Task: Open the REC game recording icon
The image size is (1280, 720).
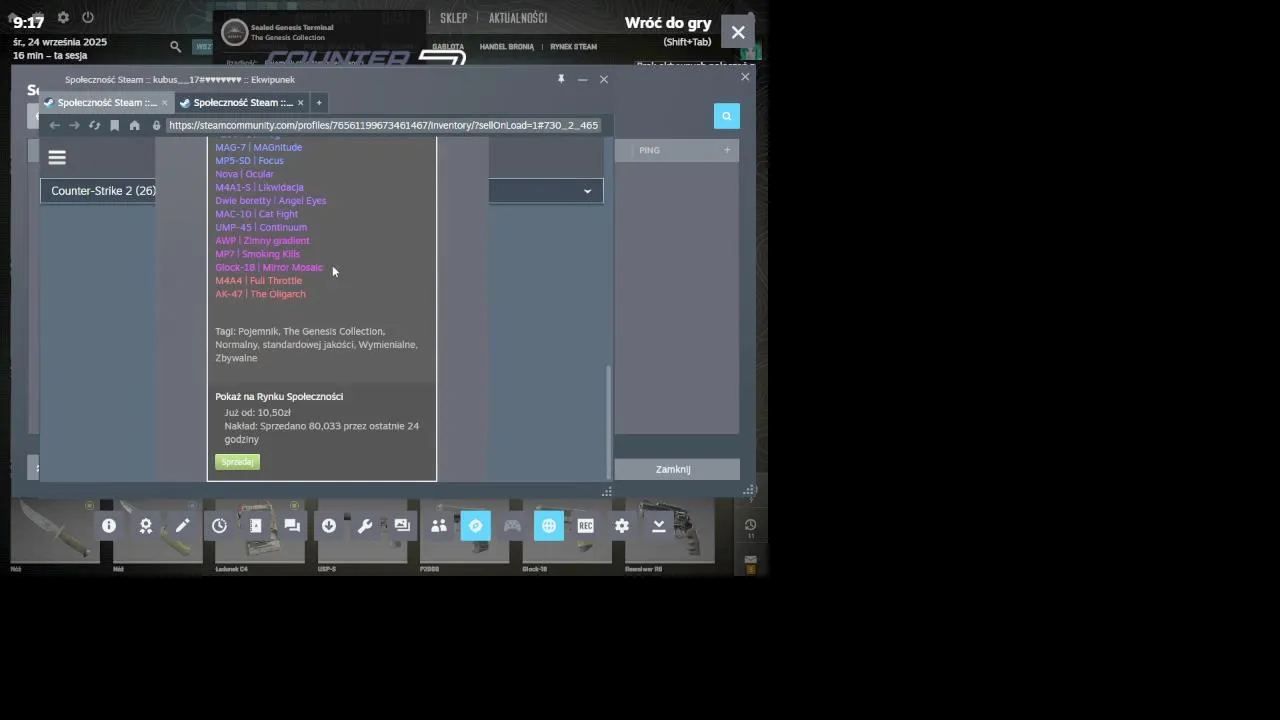Action: click(585, 526)
